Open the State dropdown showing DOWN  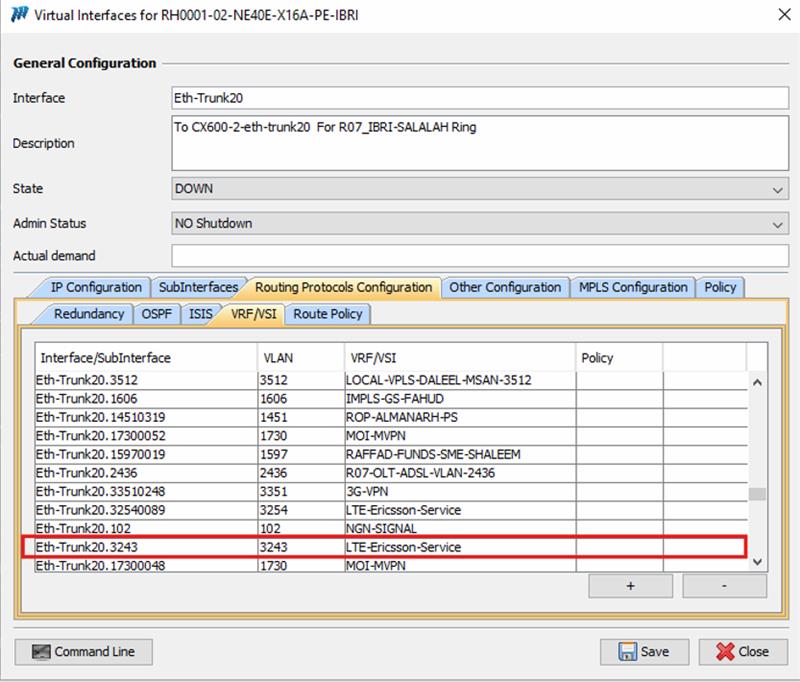[479, 188]
